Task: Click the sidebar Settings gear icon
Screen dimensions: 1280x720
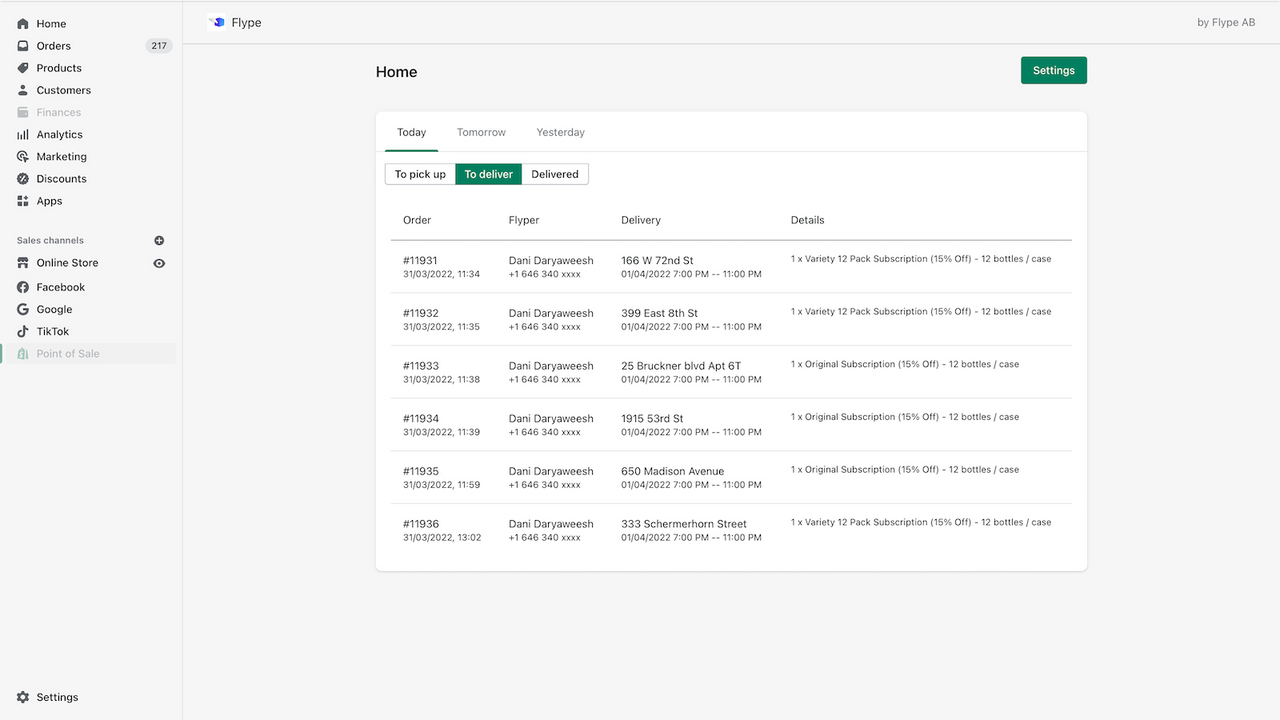Action: tap(23, 697)
